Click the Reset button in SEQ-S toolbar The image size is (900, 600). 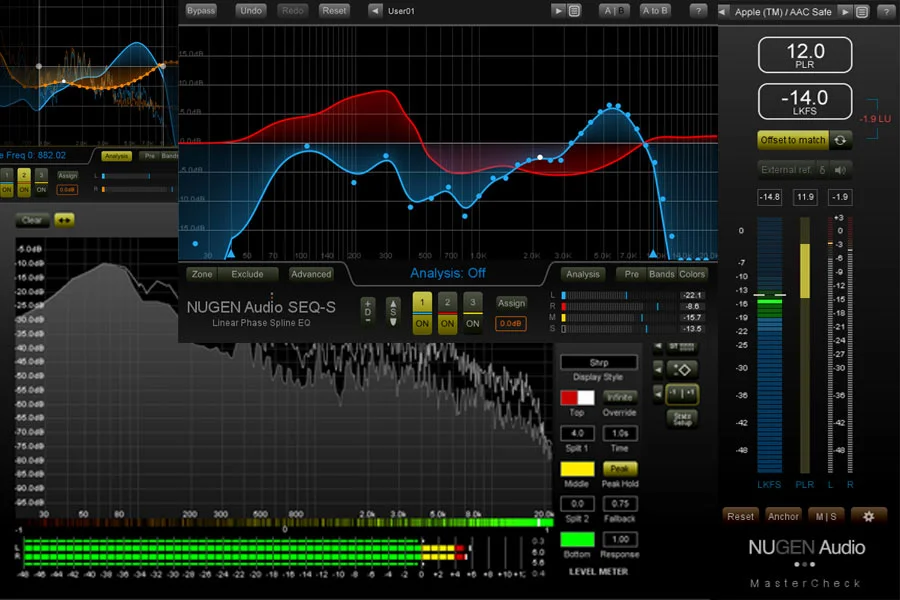pyautogui.click(x=334, y=11)
